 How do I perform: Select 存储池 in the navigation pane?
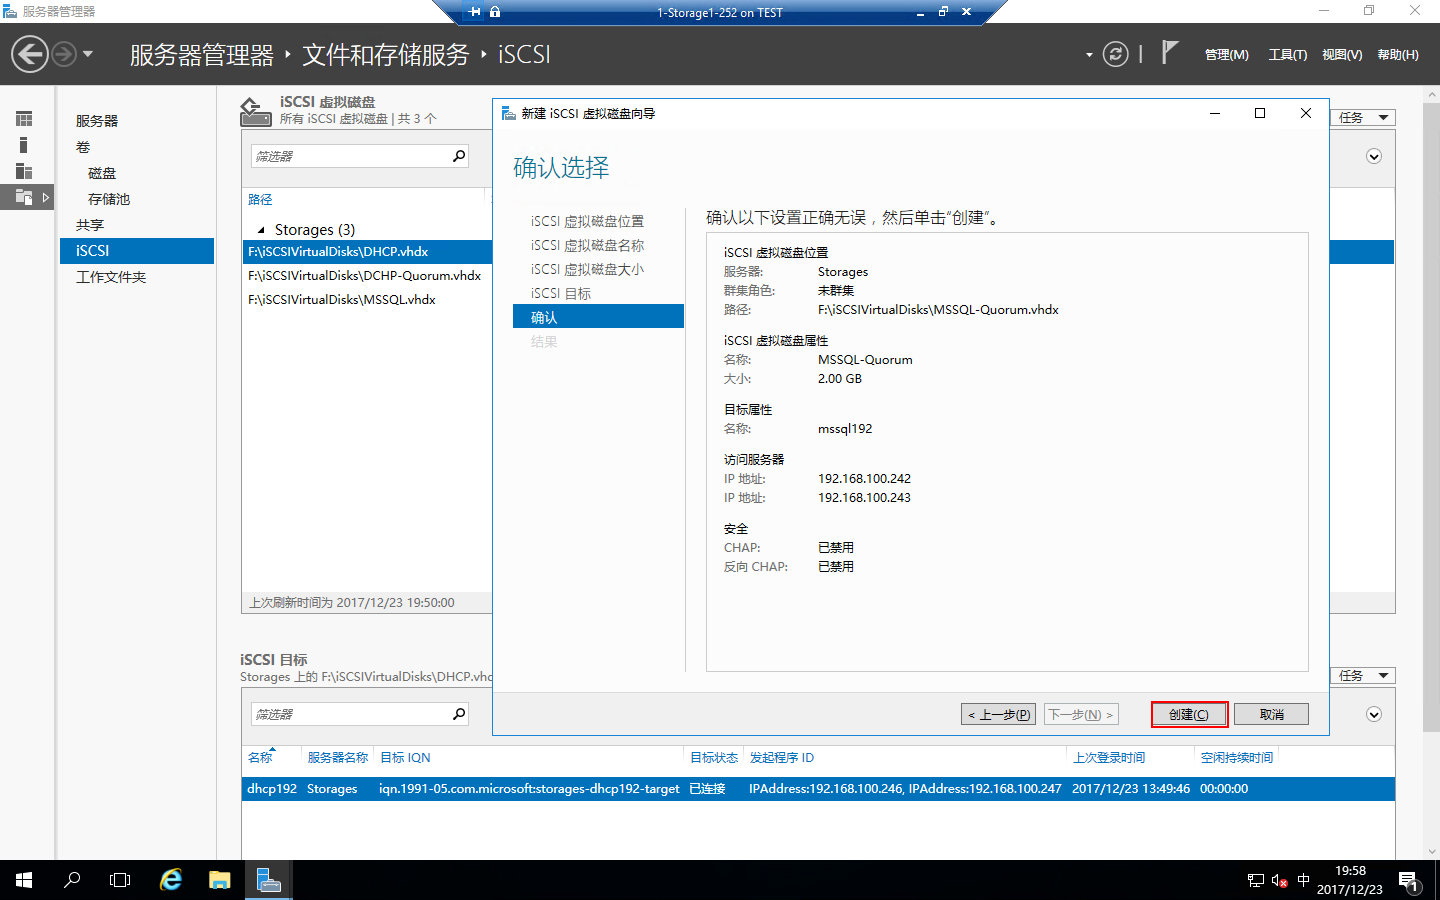(109, 199)
